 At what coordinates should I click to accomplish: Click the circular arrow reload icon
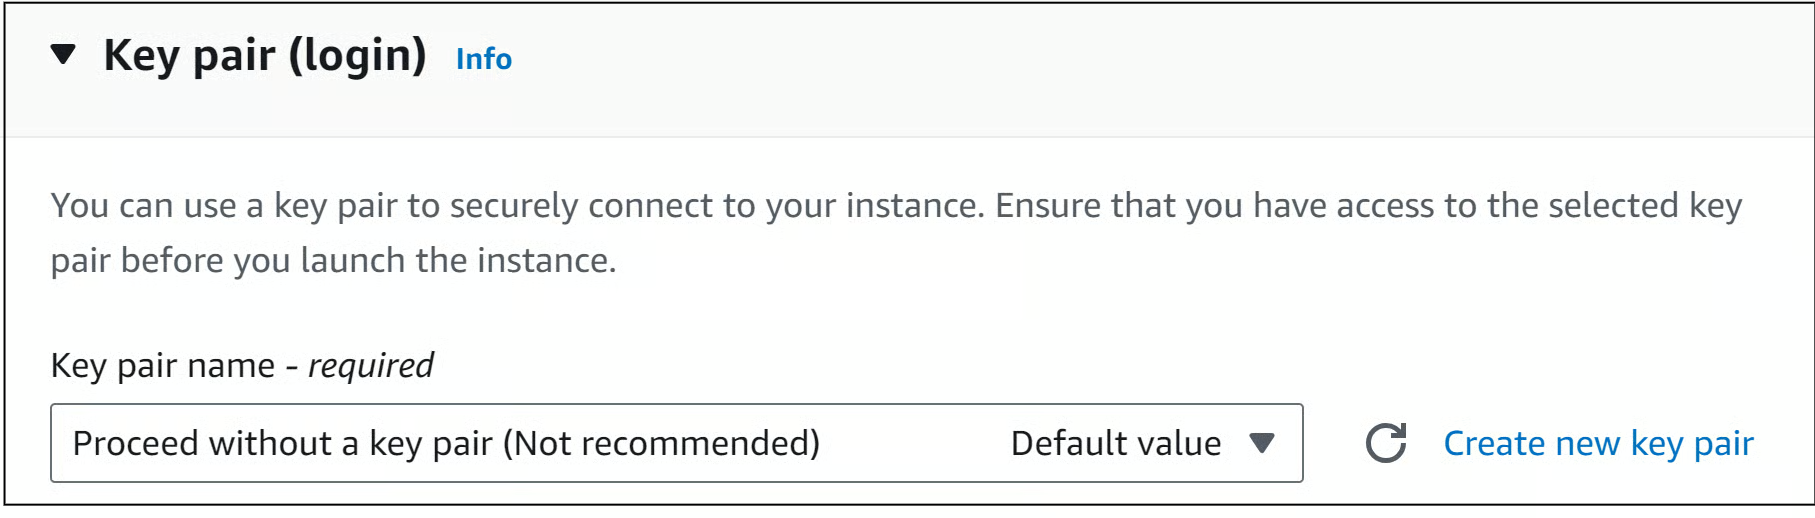click(x=1386, y=443)
